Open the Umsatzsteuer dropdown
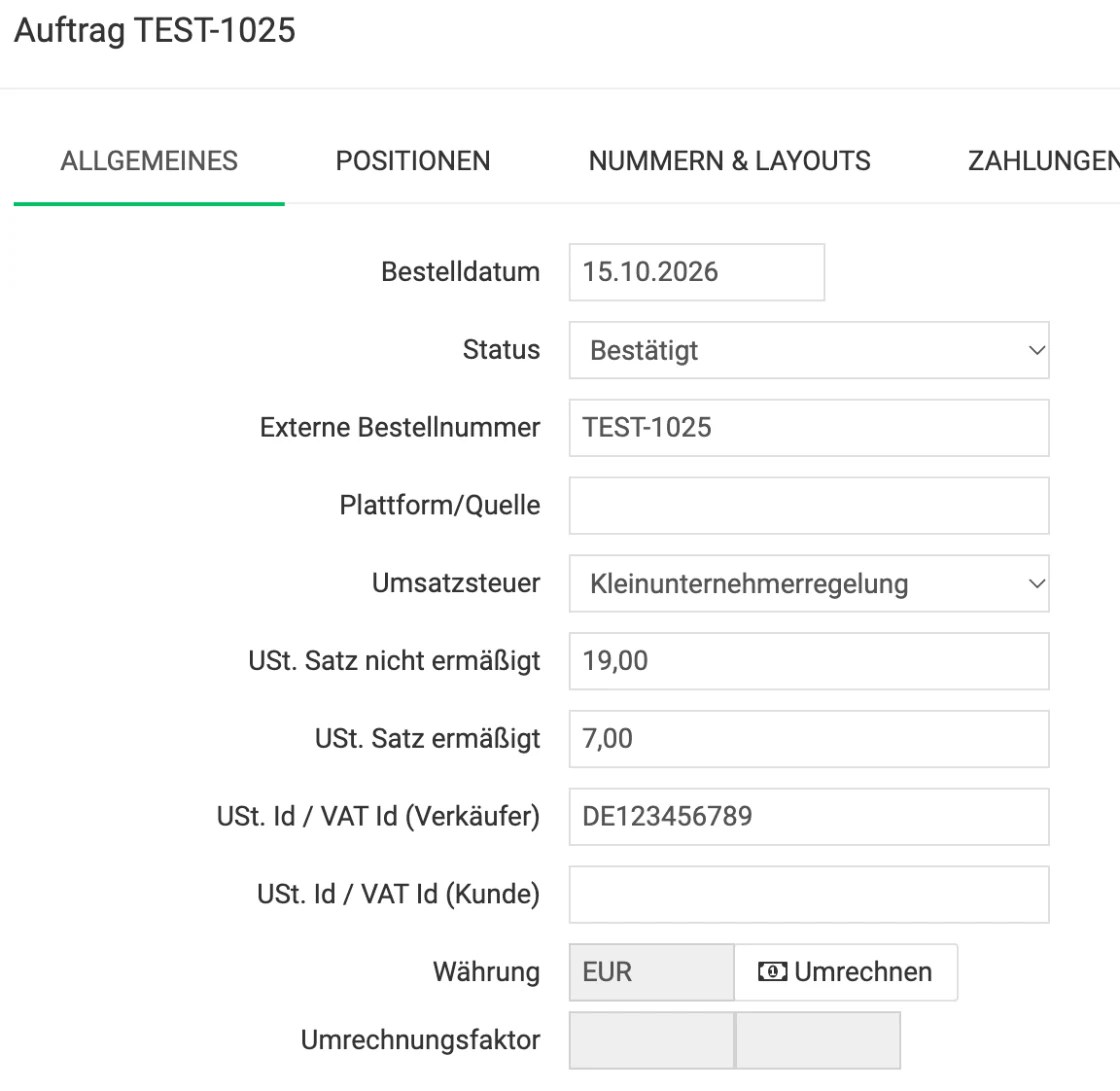 (809, 584)
